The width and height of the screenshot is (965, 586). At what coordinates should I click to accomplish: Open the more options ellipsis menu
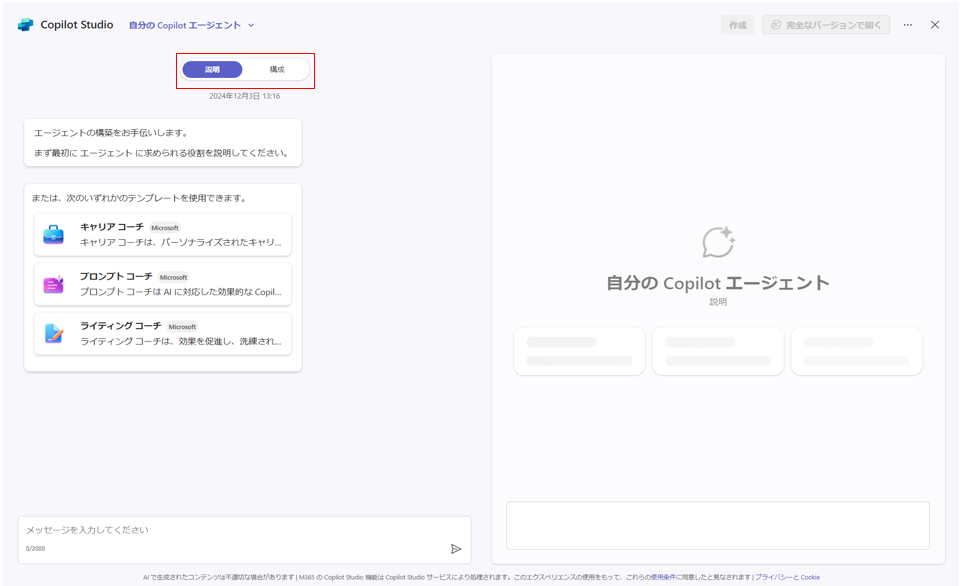point(908,25)
